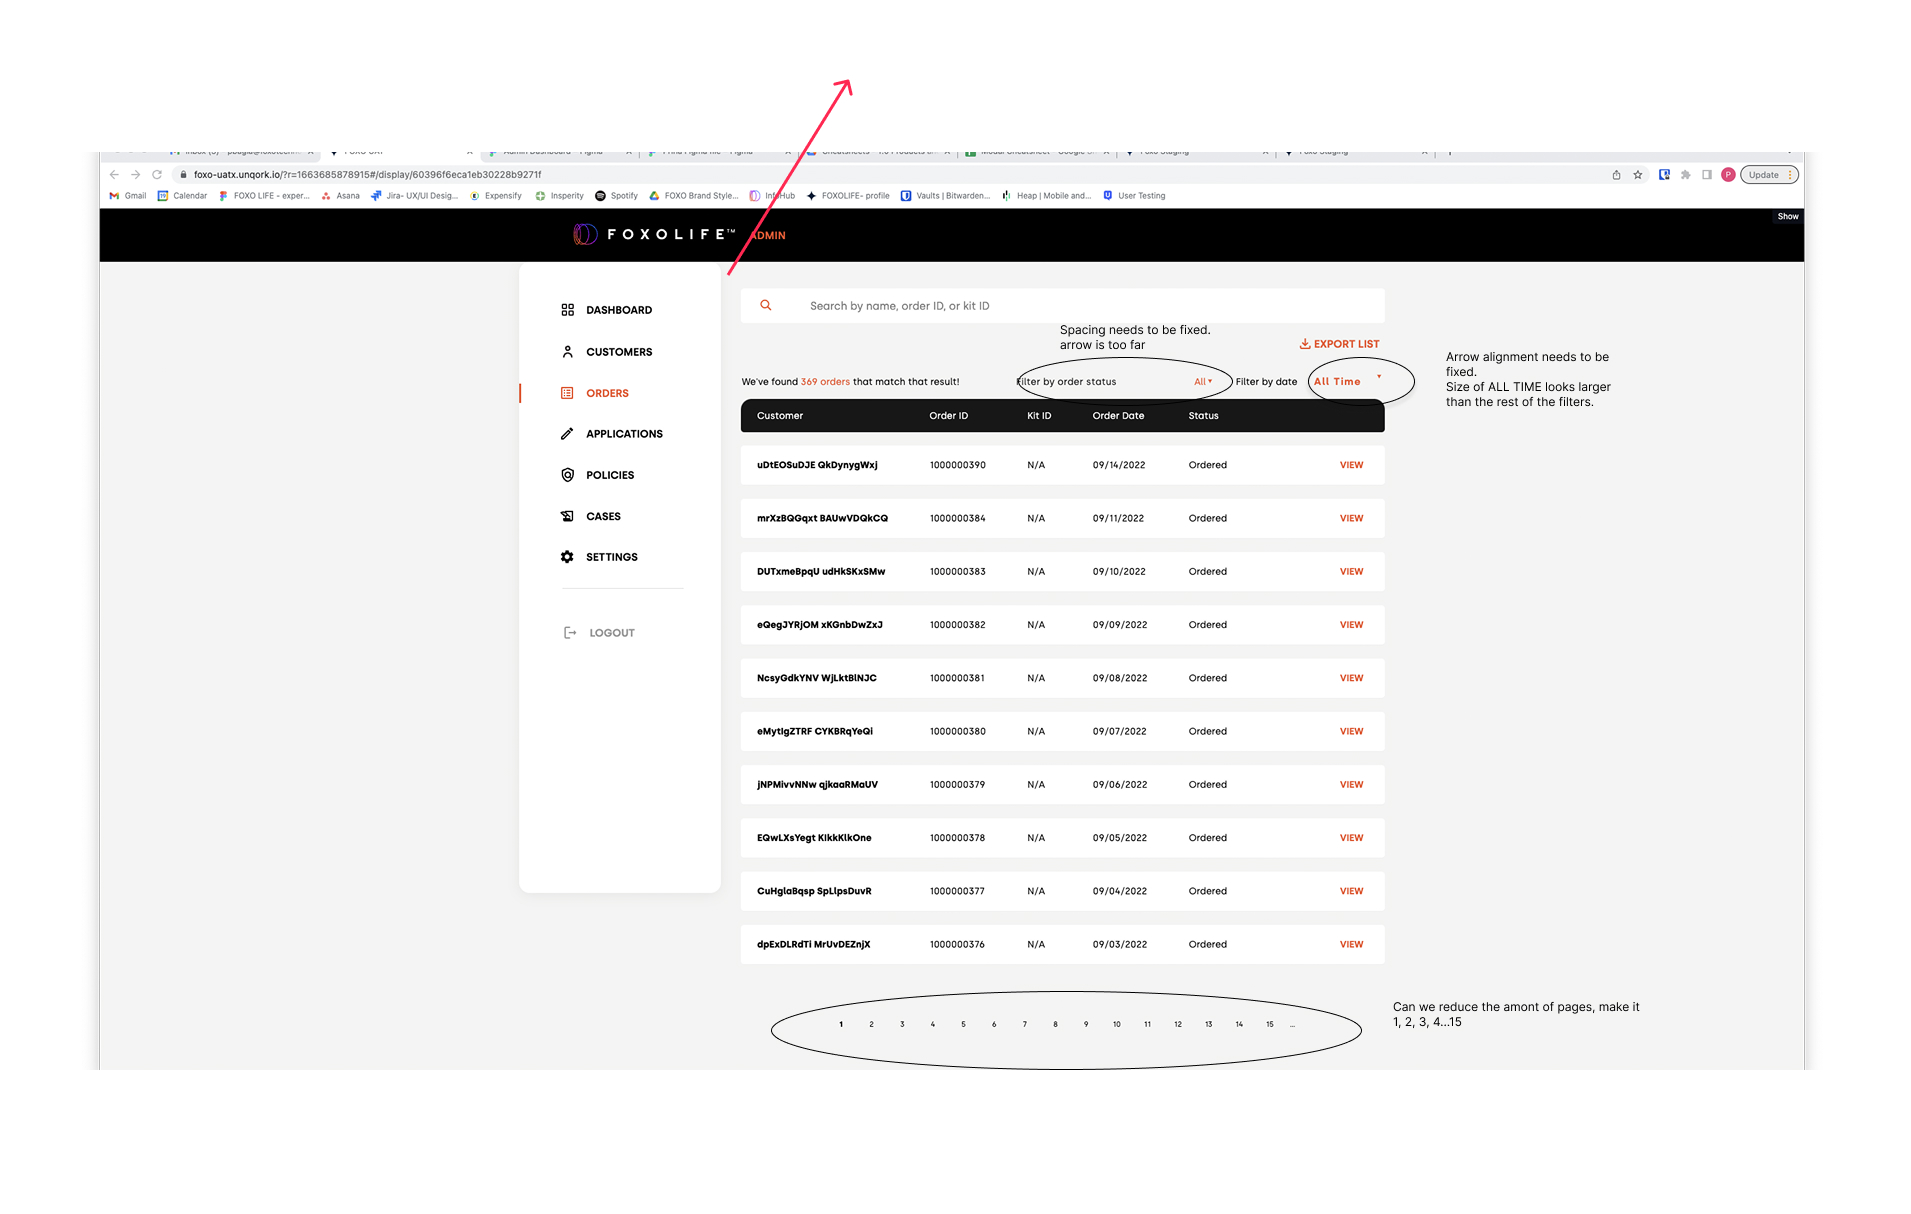This screenshot has height=1214, width=1911.
Task: Click the browser Update button
Action: (x=1768, y=175)
